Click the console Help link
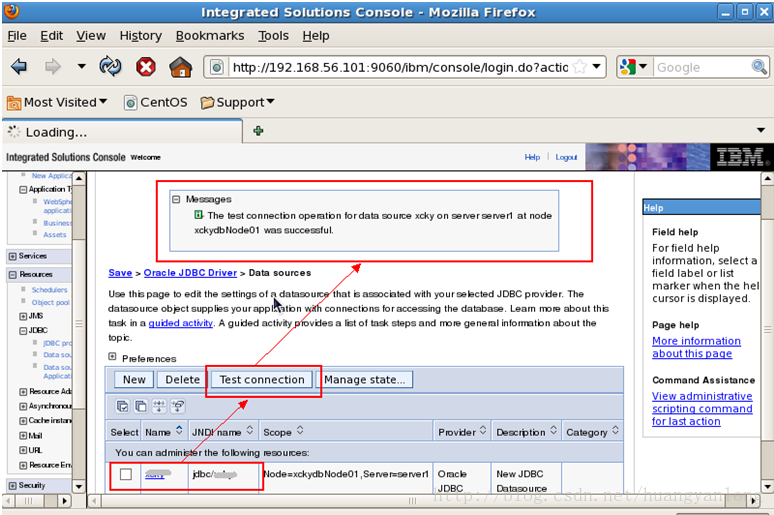 [532, 157]
